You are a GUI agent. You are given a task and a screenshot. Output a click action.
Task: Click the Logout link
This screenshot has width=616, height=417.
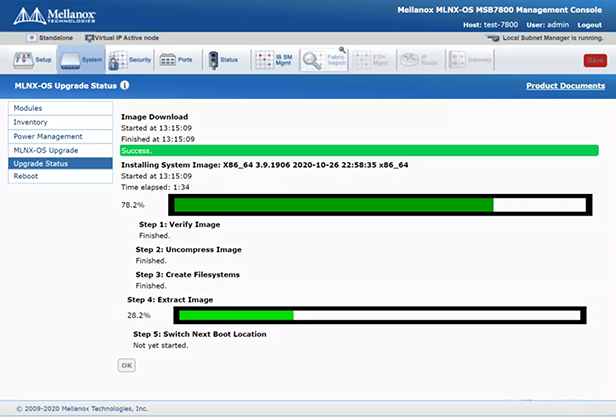pos(589,25)
